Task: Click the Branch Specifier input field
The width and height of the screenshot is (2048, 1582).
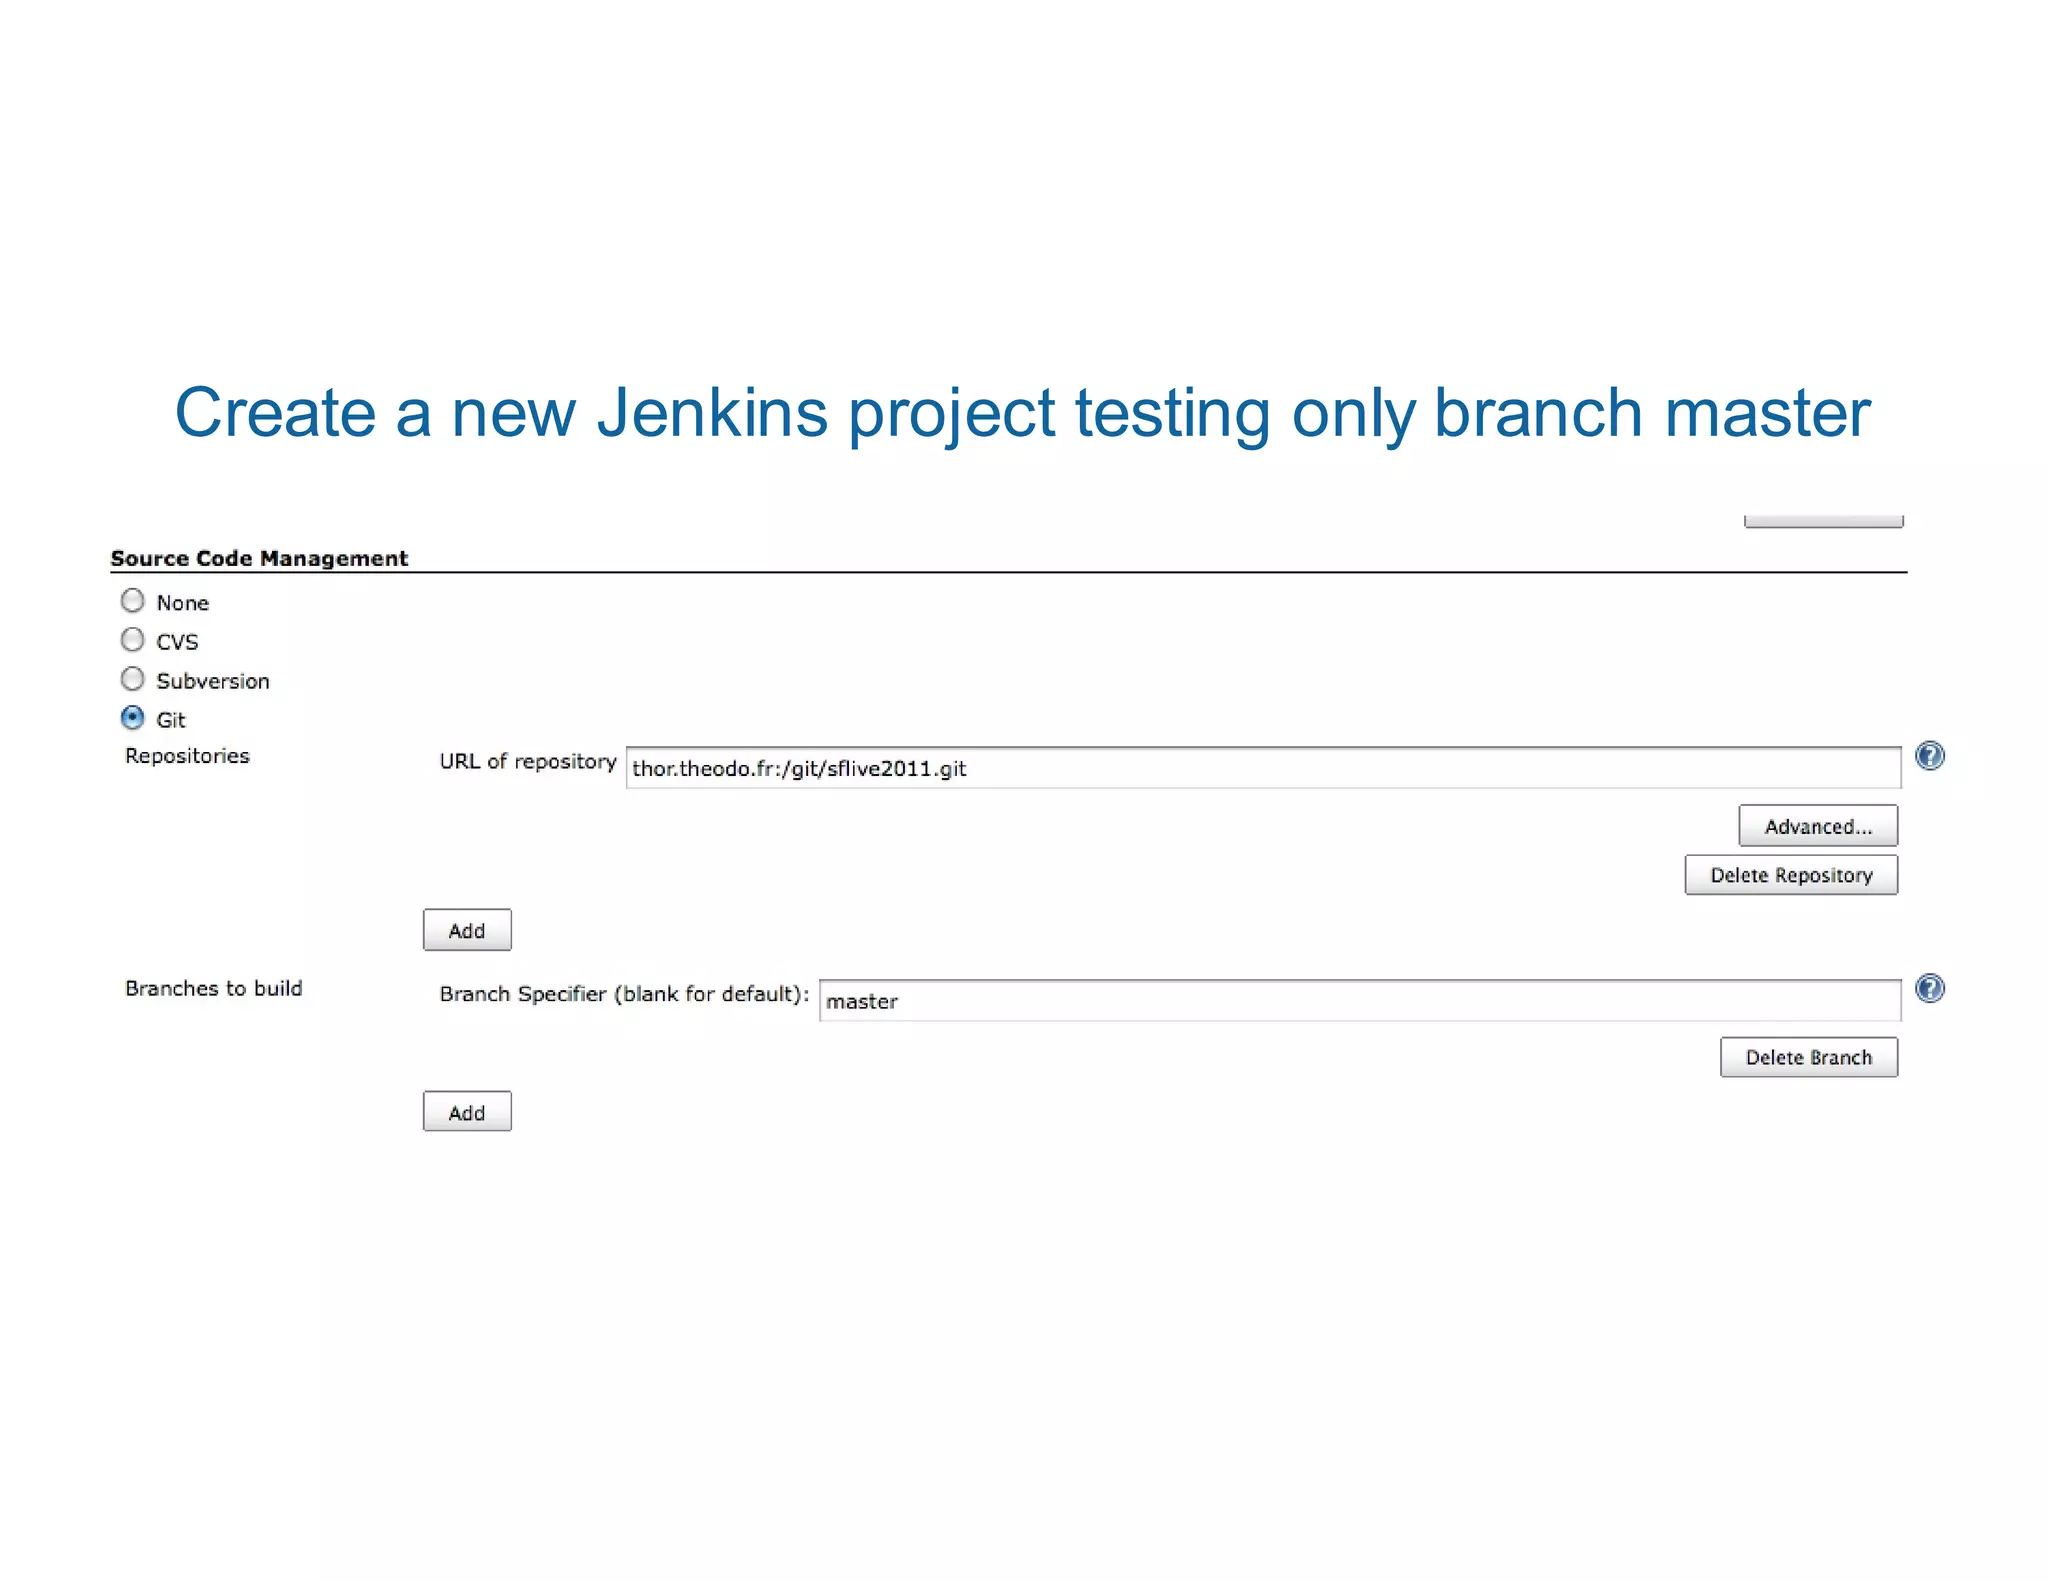Action: 1360,1001
